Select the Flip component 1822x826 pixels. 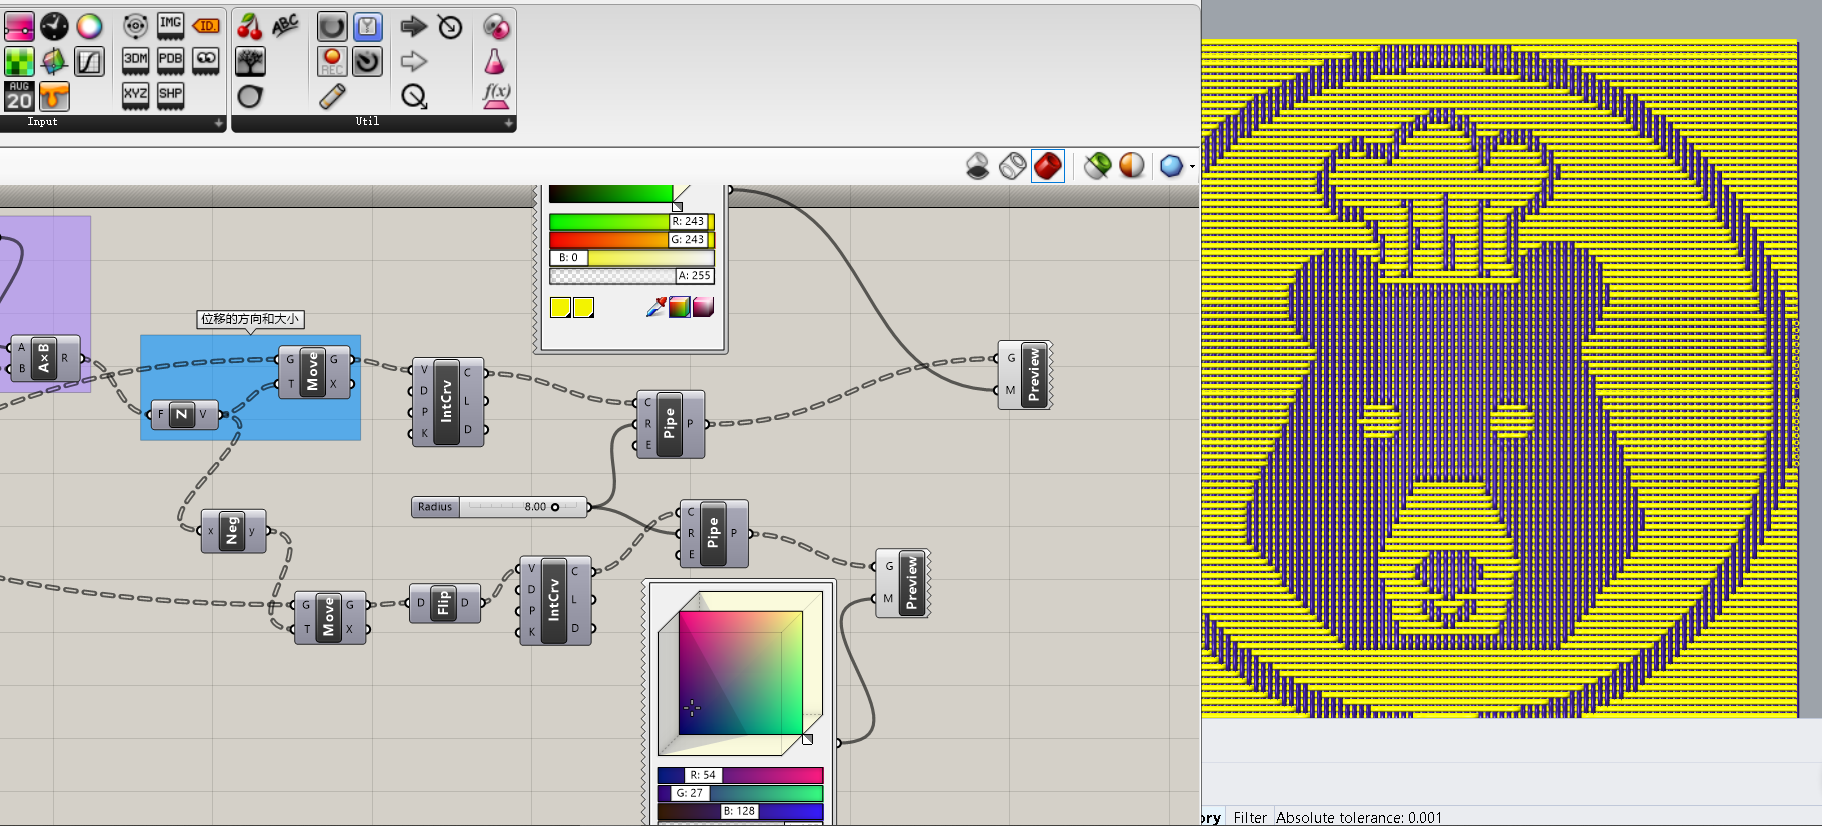tap(445, 603)
